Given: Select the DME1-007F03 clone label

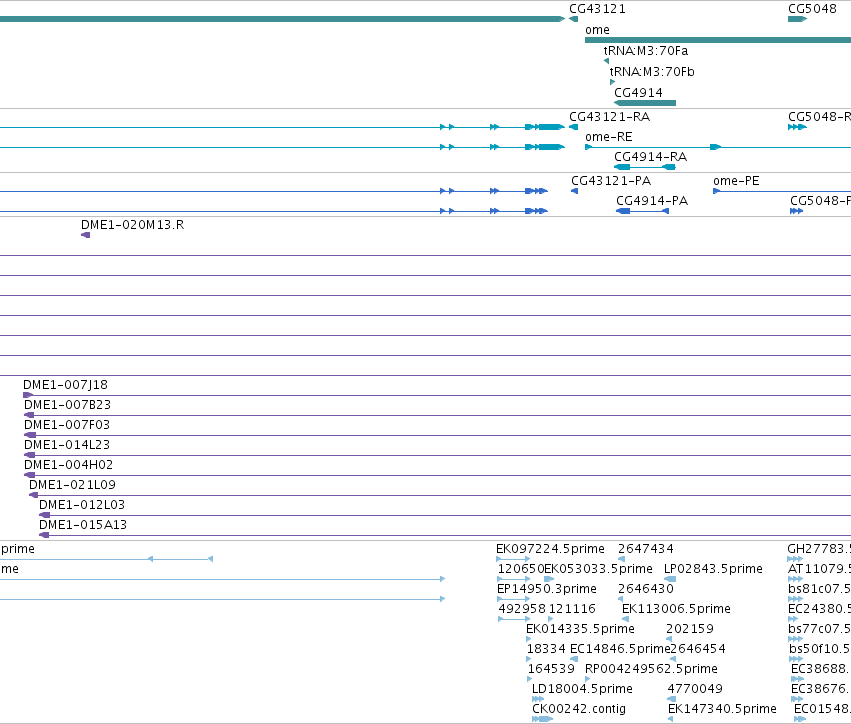Looking at the screenshot, I should pos(67,425).
